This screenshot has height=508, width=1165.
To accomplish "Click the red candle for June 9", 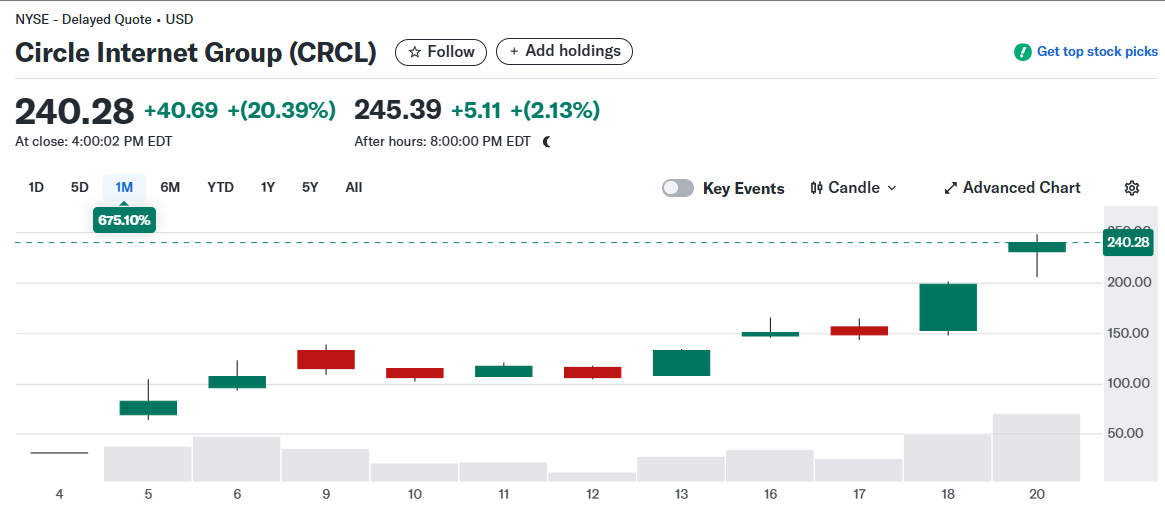I will pos(326,359).
